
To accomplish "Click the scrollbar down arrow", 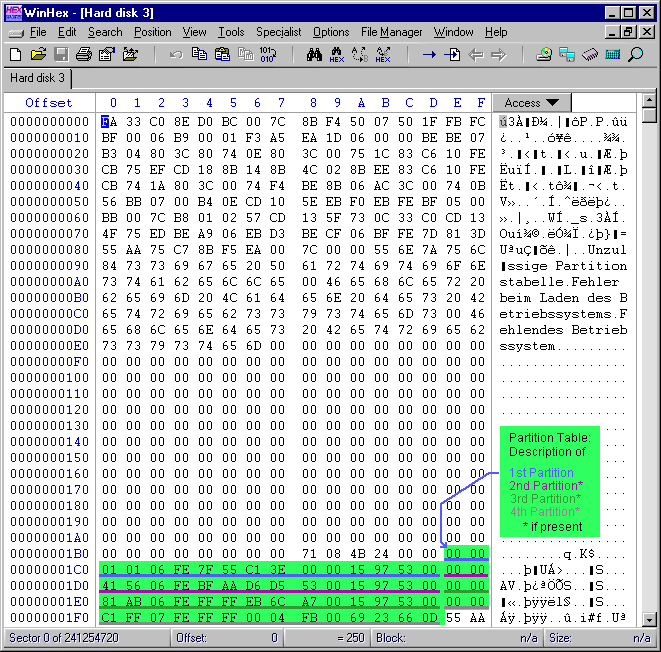I will 649,620.
